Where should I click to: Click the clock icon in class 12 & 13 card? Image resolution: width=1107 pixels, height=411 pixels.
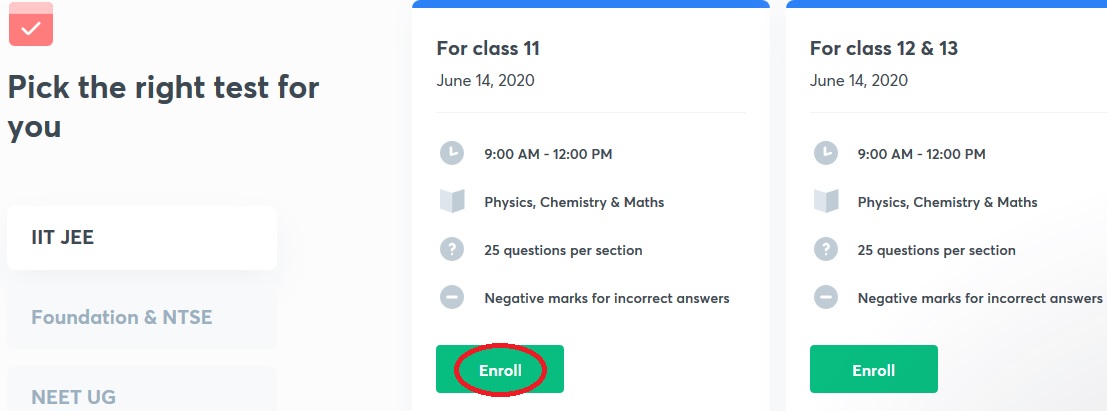[x=825, y=153]
